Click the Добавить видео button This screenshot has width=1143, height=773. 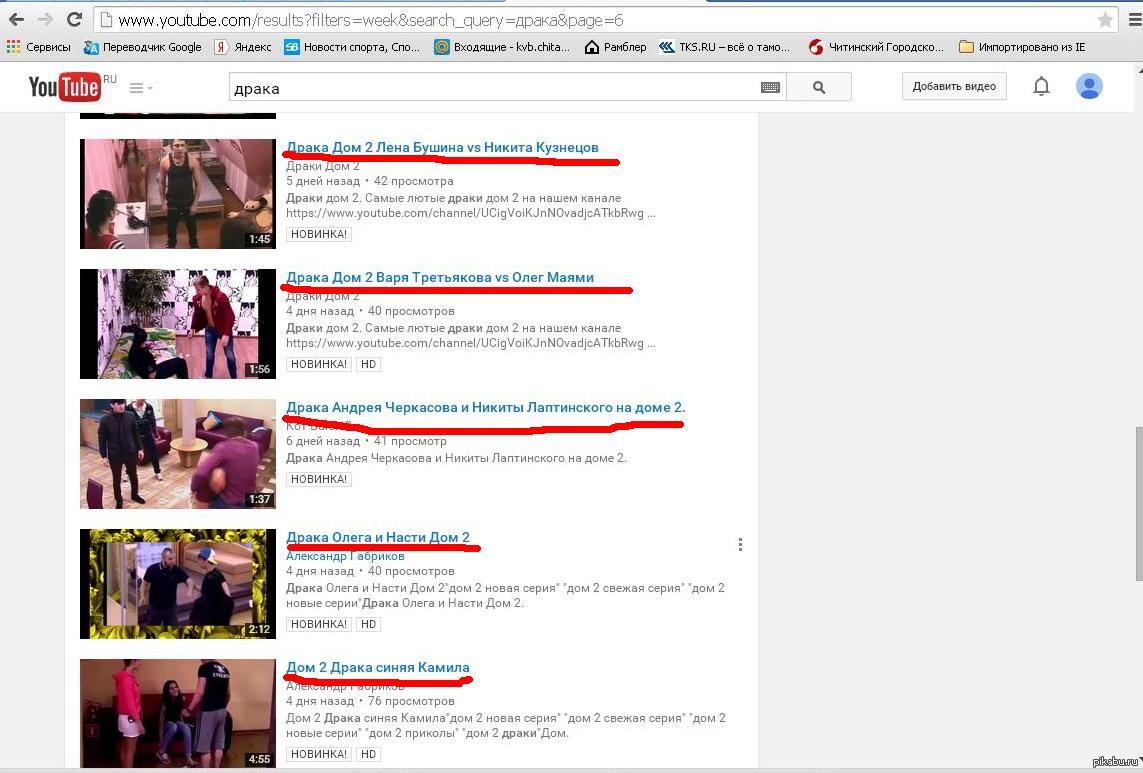click(x=953, y=86)
